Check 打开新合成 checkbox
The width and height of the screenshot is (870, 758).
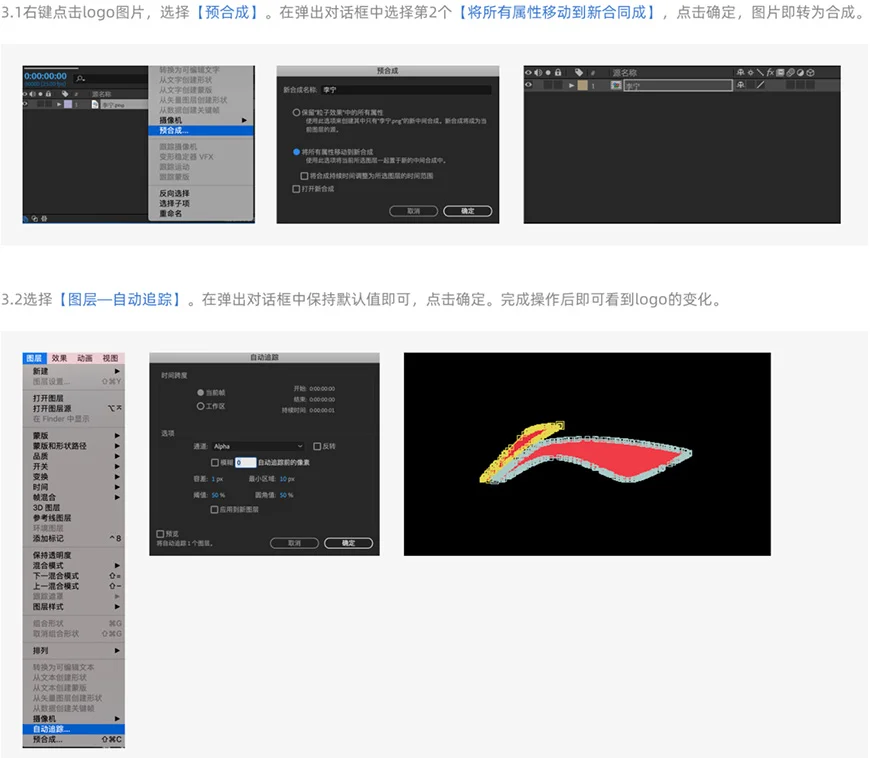pos(296,189)
